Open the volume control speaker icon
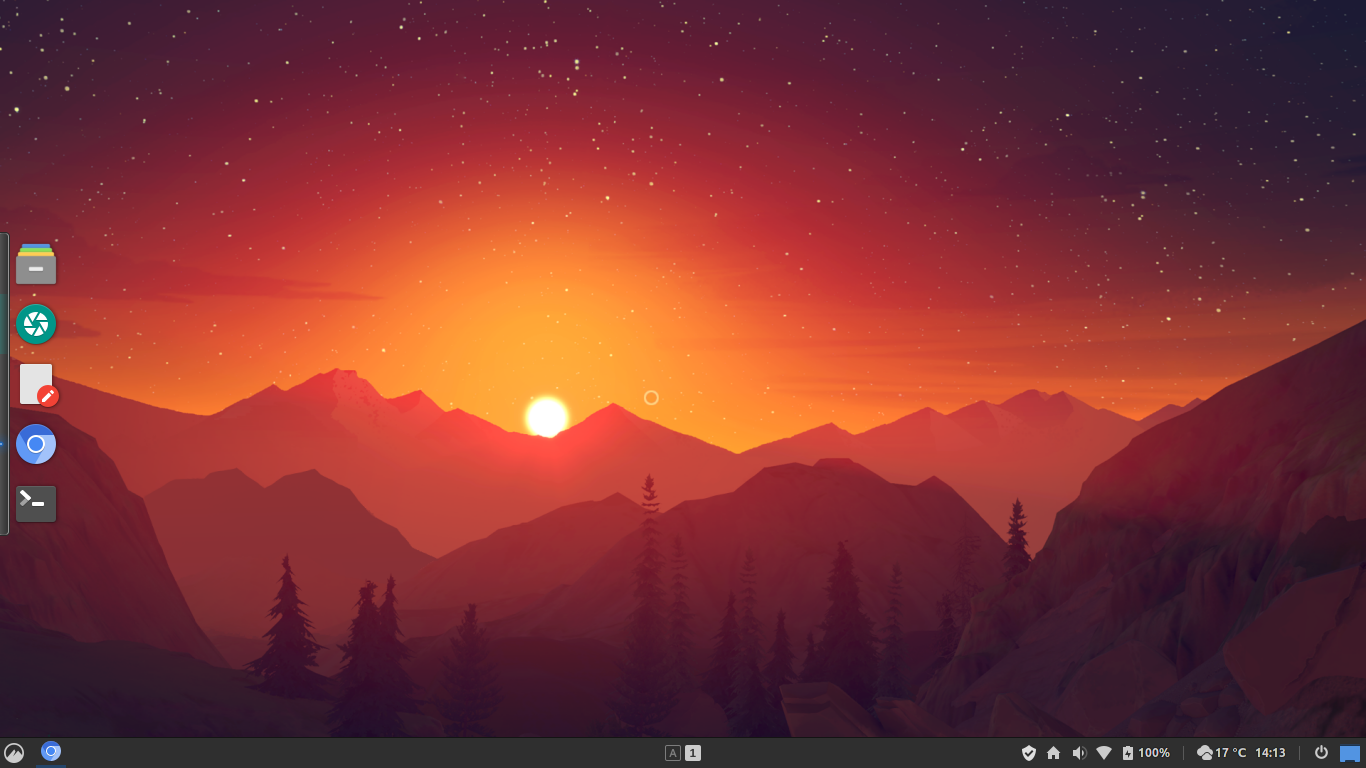The image size is (1366, 768). click(1079, 753)
